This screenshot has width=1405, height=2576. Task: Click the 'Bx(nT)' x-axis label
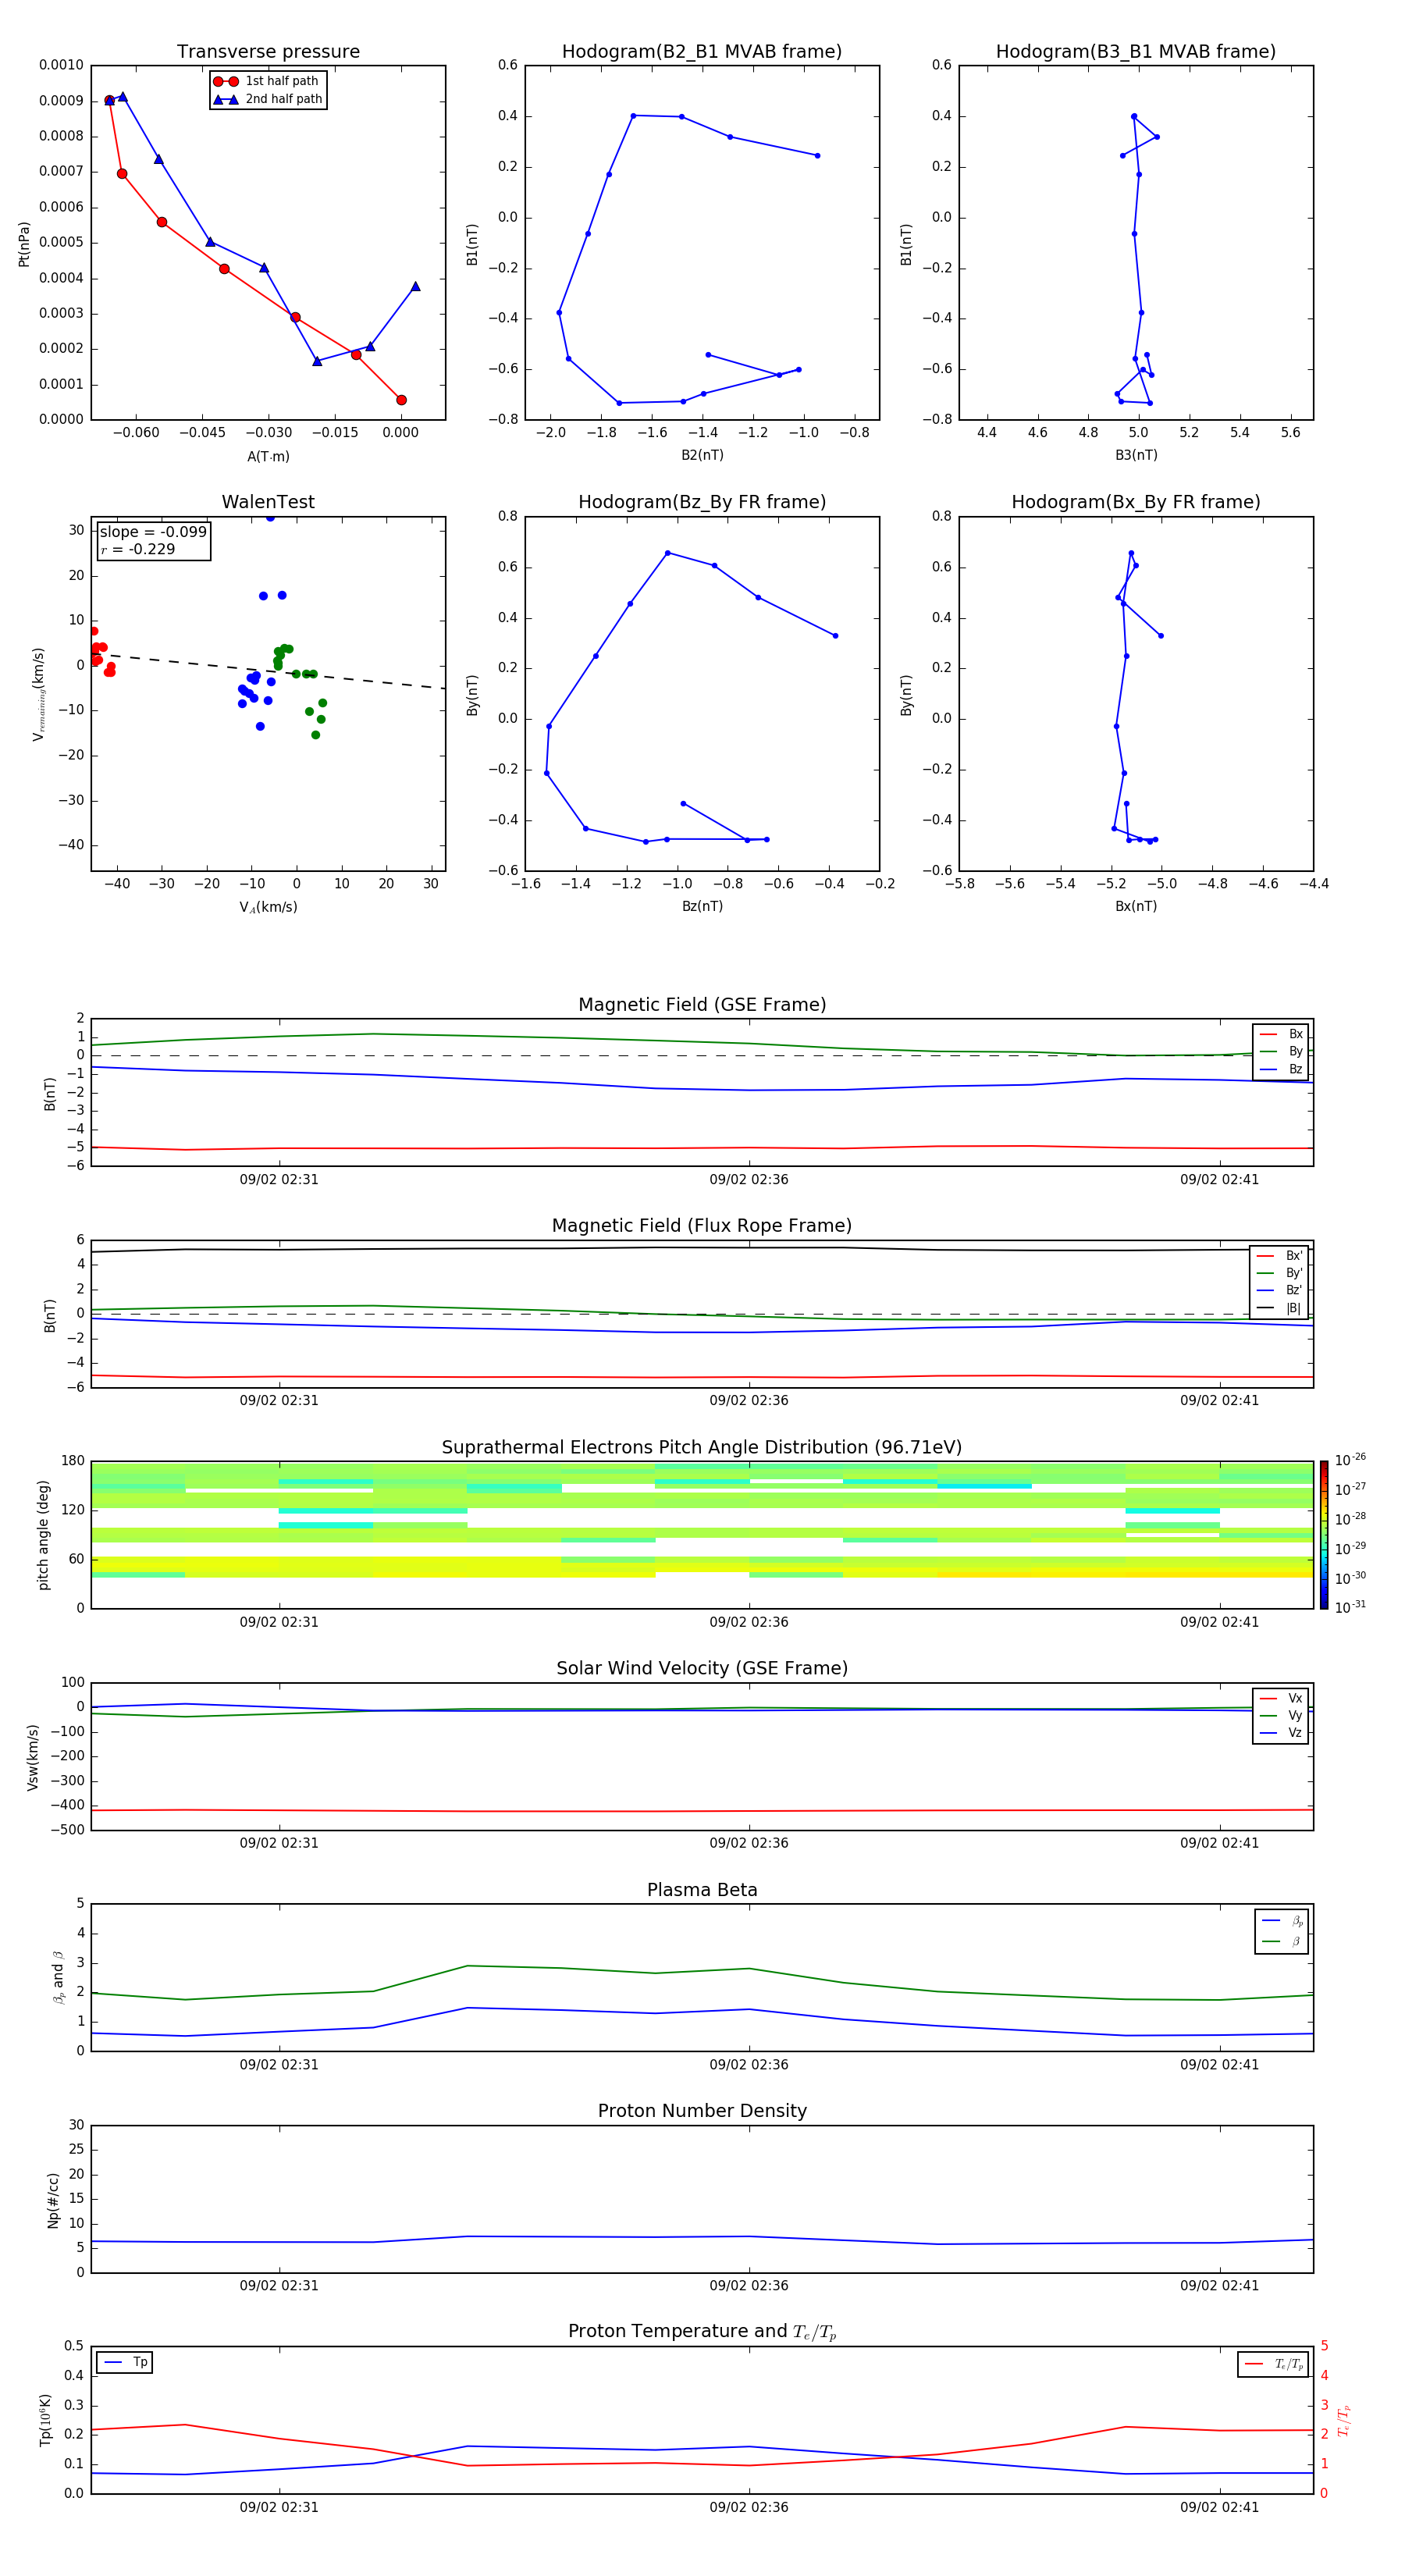(1136, 906)
